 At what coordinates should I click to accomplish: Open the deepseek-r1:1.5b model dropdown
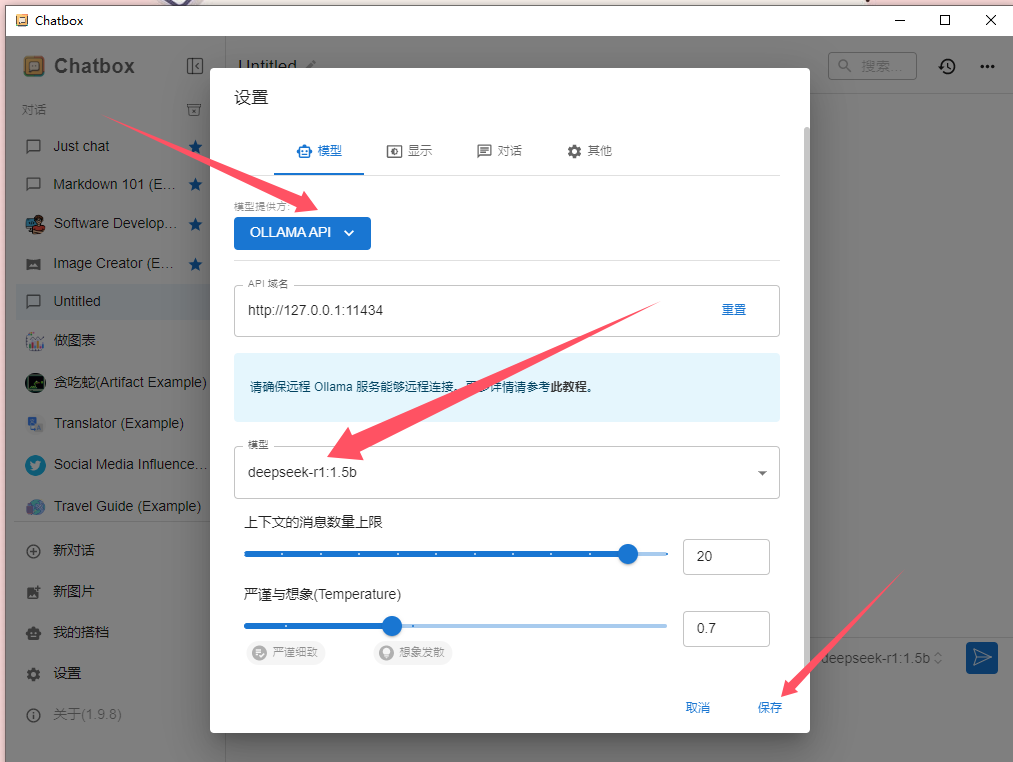(x=506, y=472)
